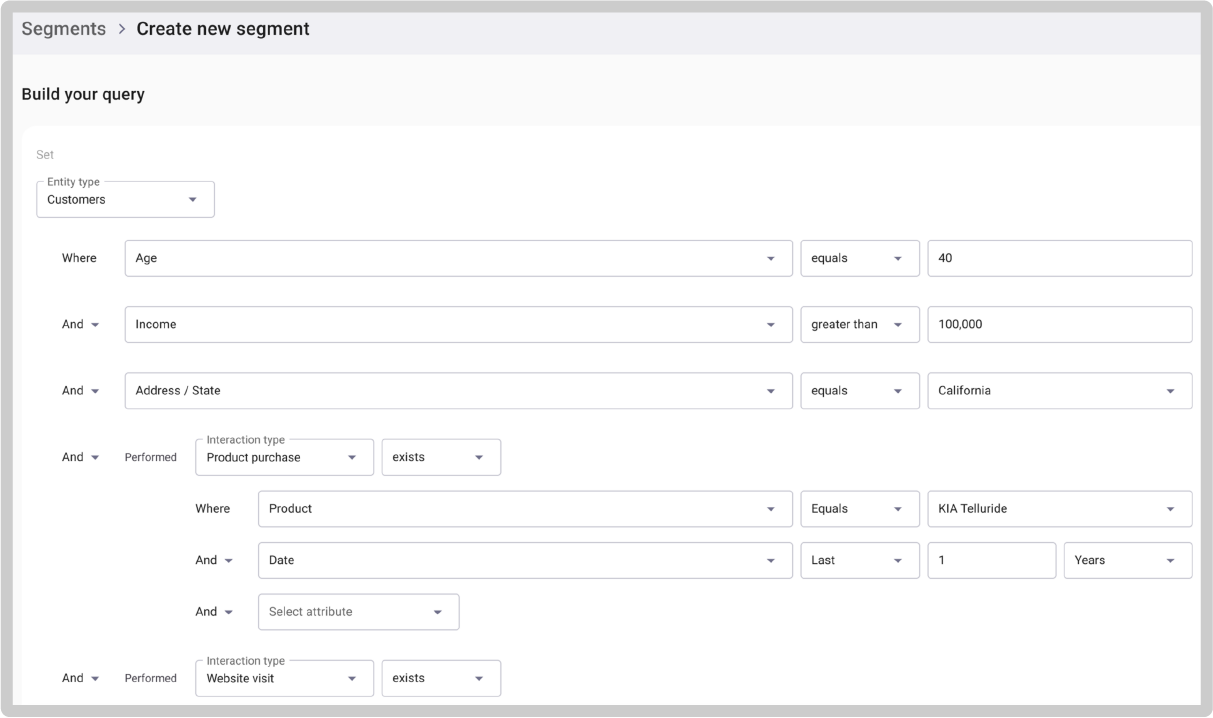Open the KIA Telluride value dropdown
This screenshot has width=1213, height=718.
click(x=1058, y=508)
